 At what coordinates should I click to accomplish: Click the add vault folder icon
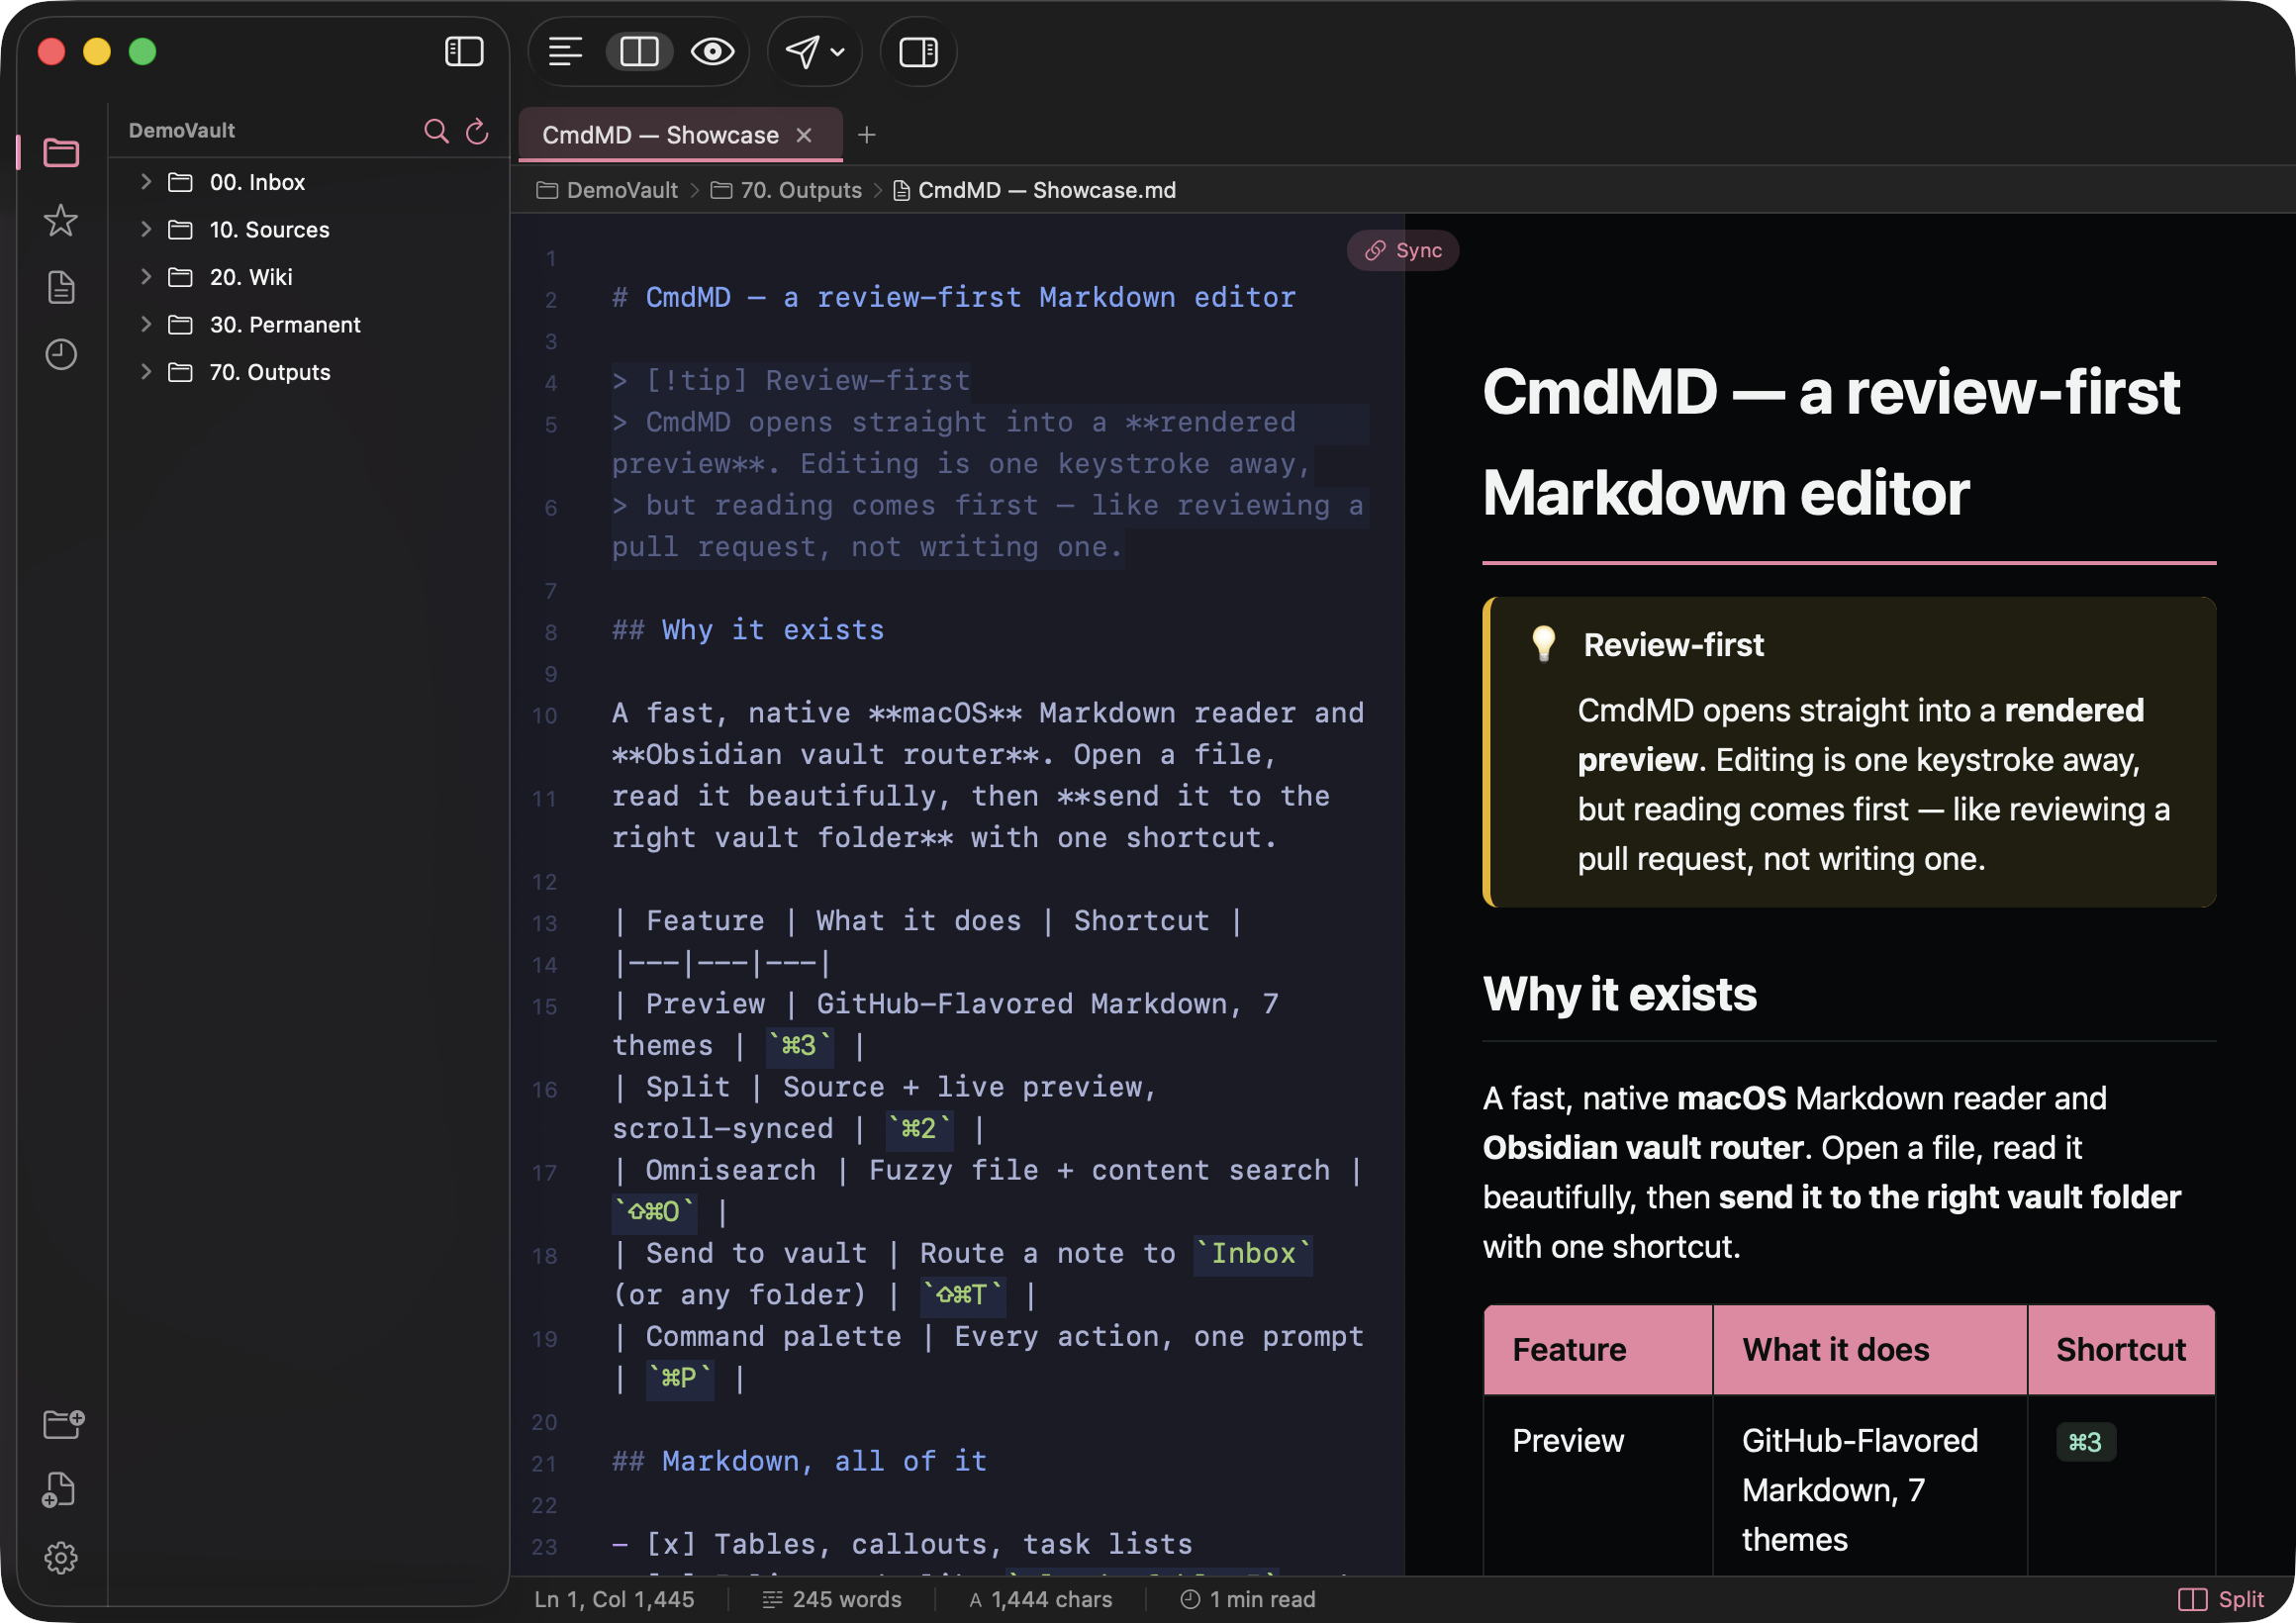pos(63,1423)
